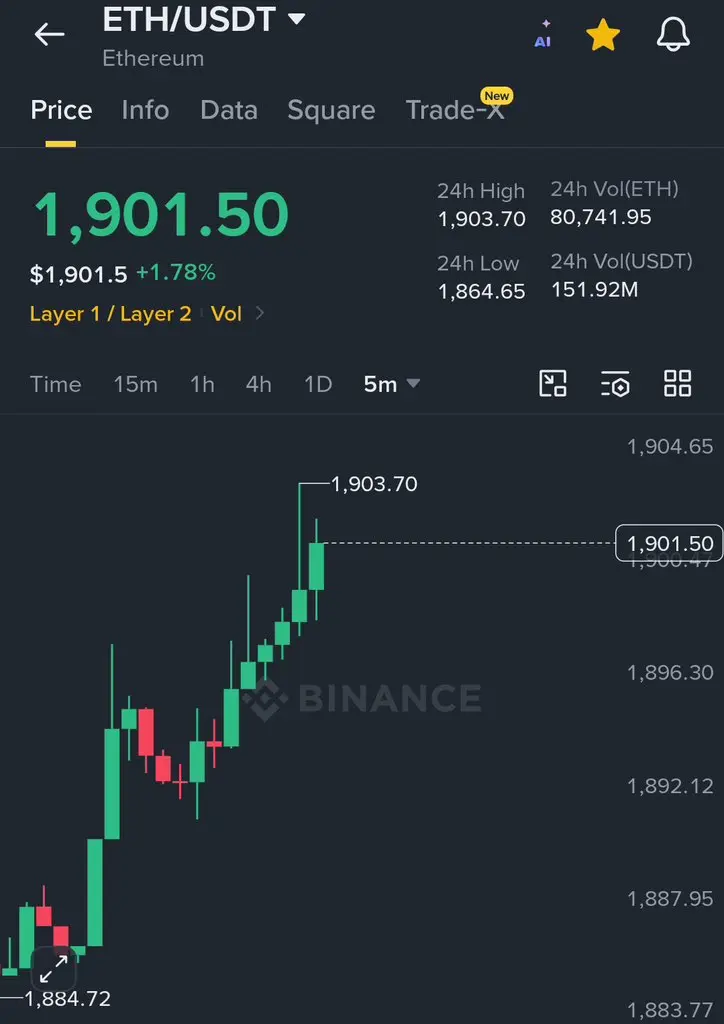Select the Time line chart view
724x1024 pixels.
click(55, 384)
